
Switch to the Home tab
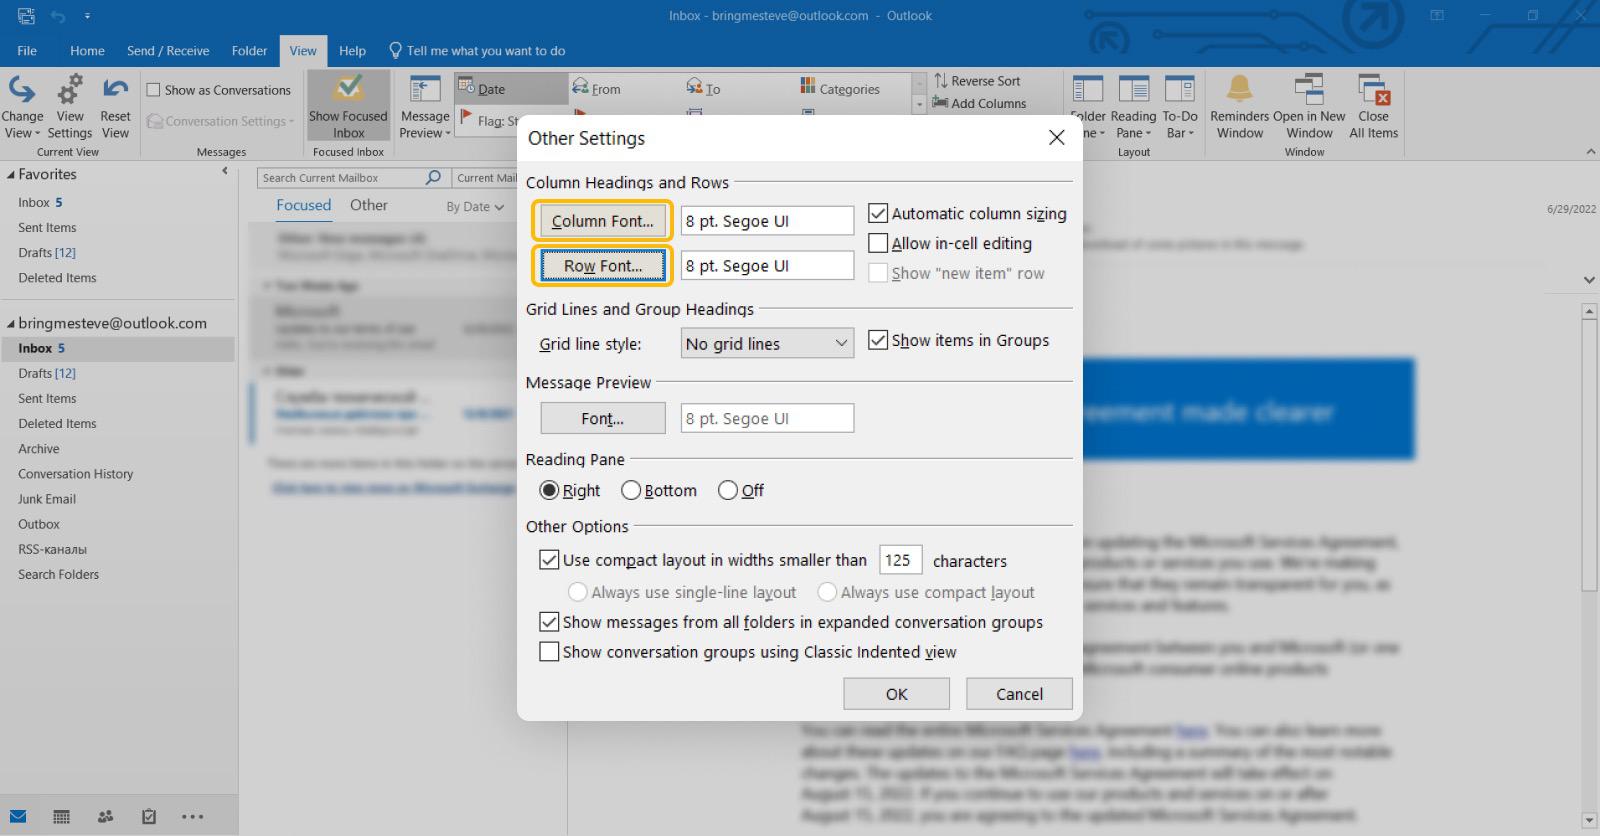(87, 51)
